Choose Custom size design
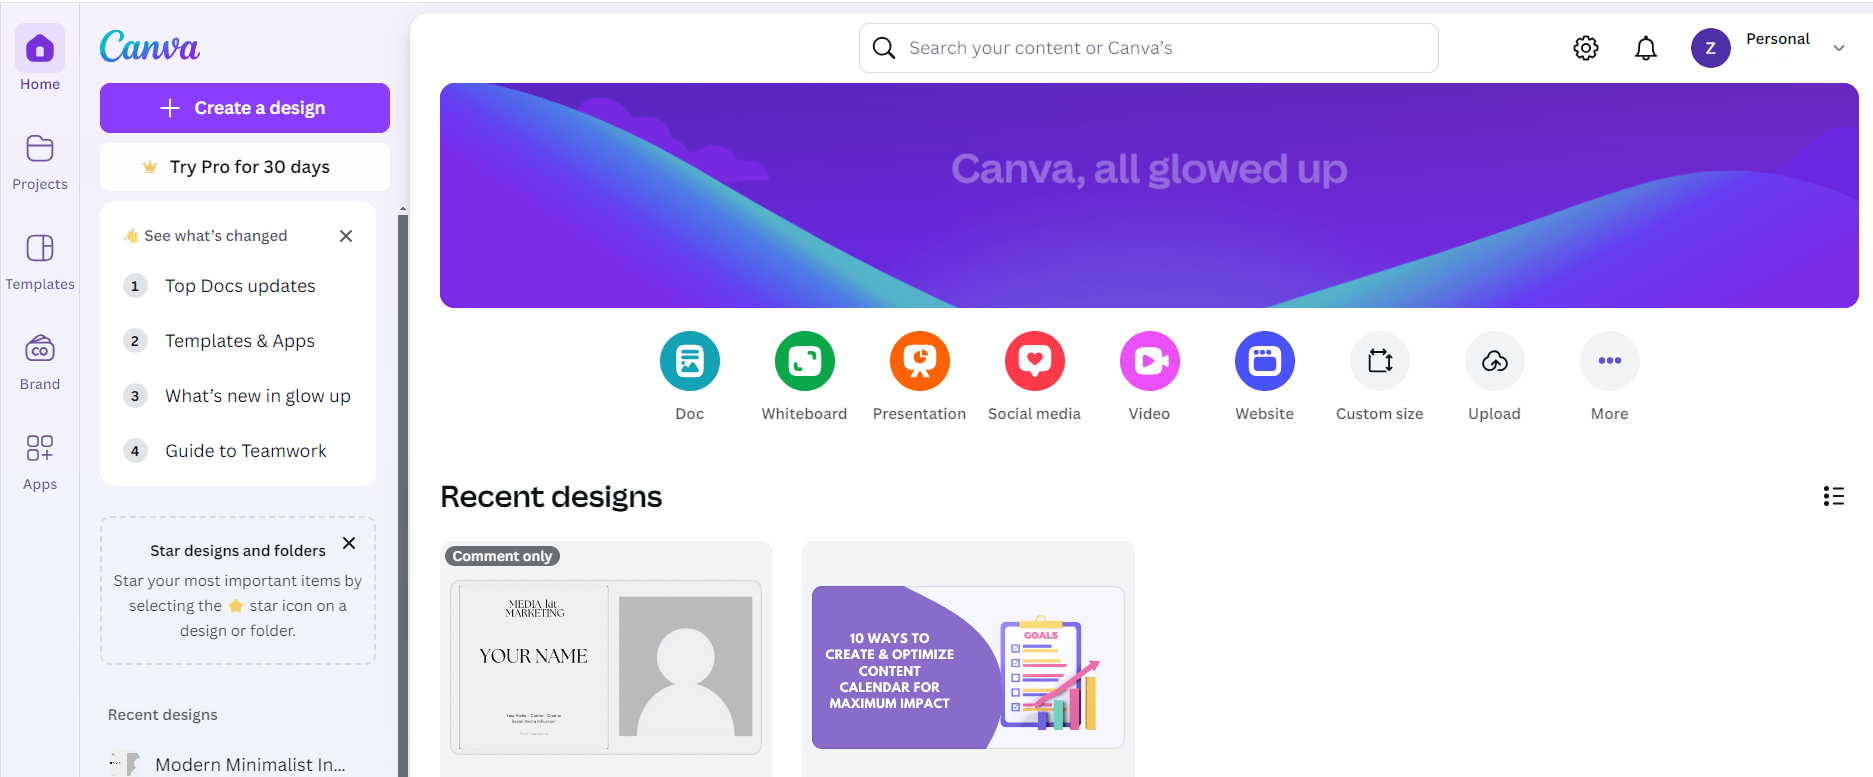The width and height of the screenshot is (1873, 777). click(x=1380, y=361)
